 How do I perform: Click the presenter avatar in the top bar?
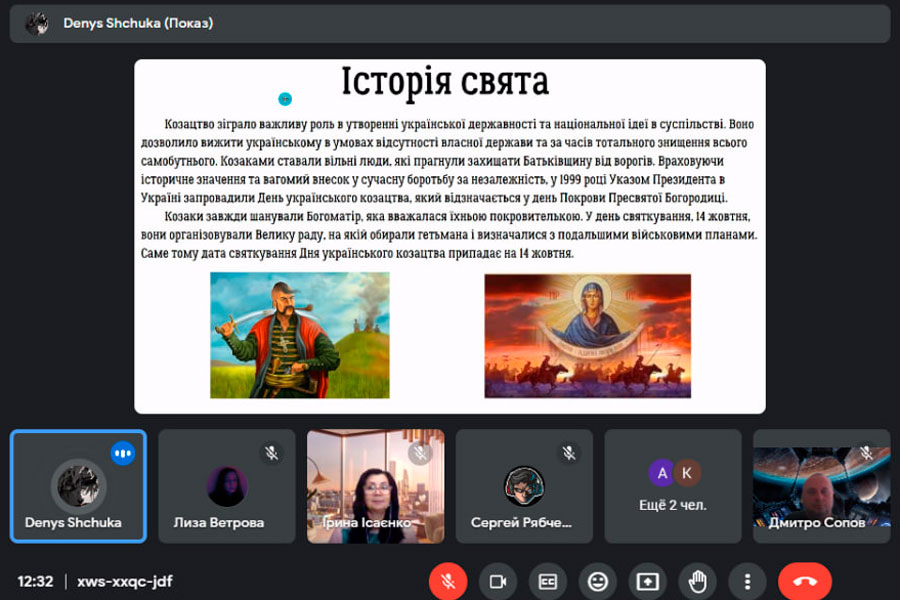(37, 24)
